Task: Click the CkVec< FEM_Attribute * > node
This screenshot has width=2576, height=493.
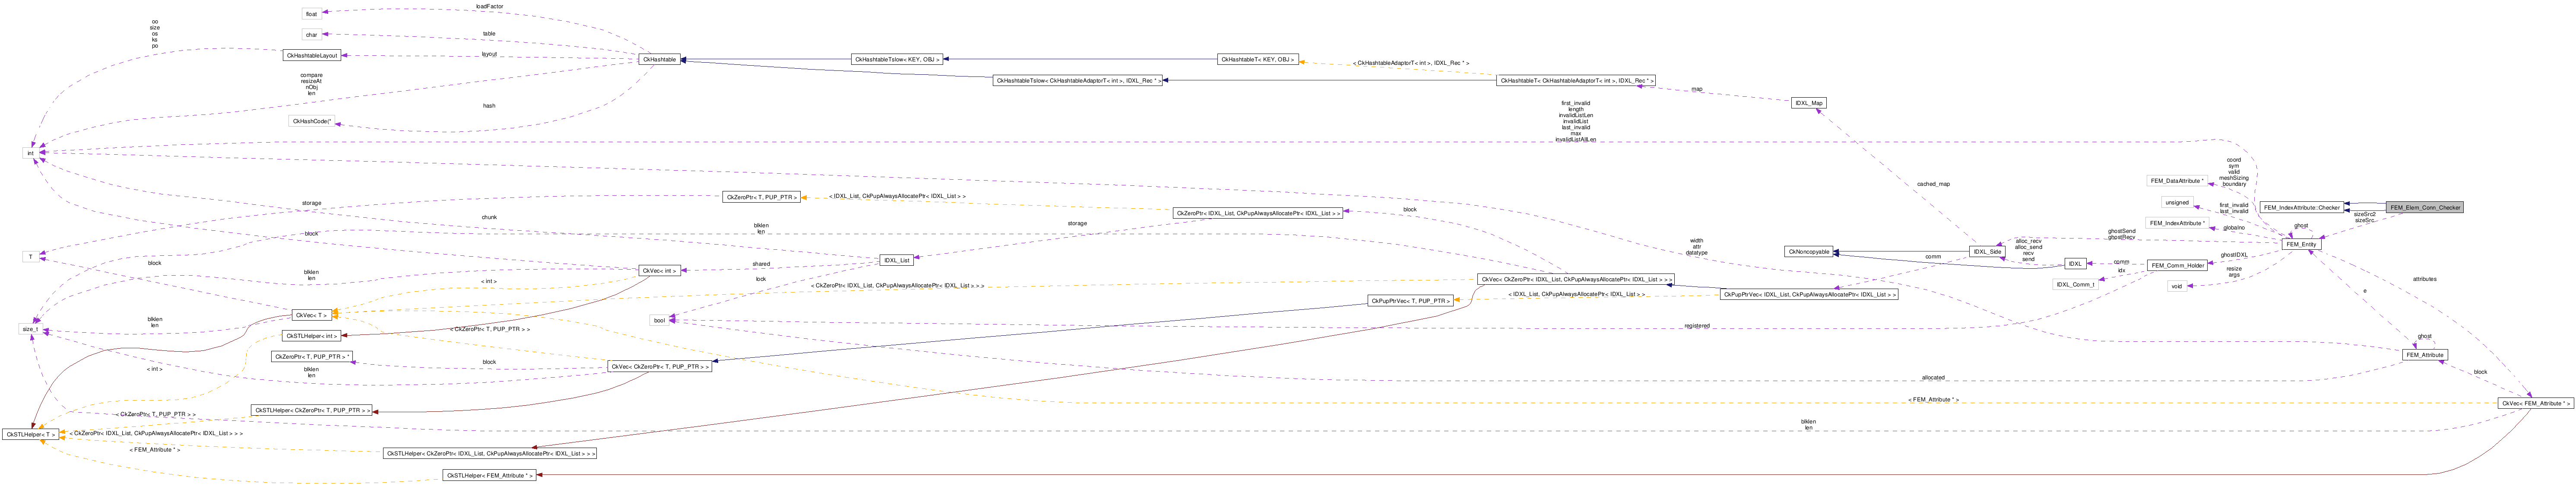Action: [x=2535, y=403]
